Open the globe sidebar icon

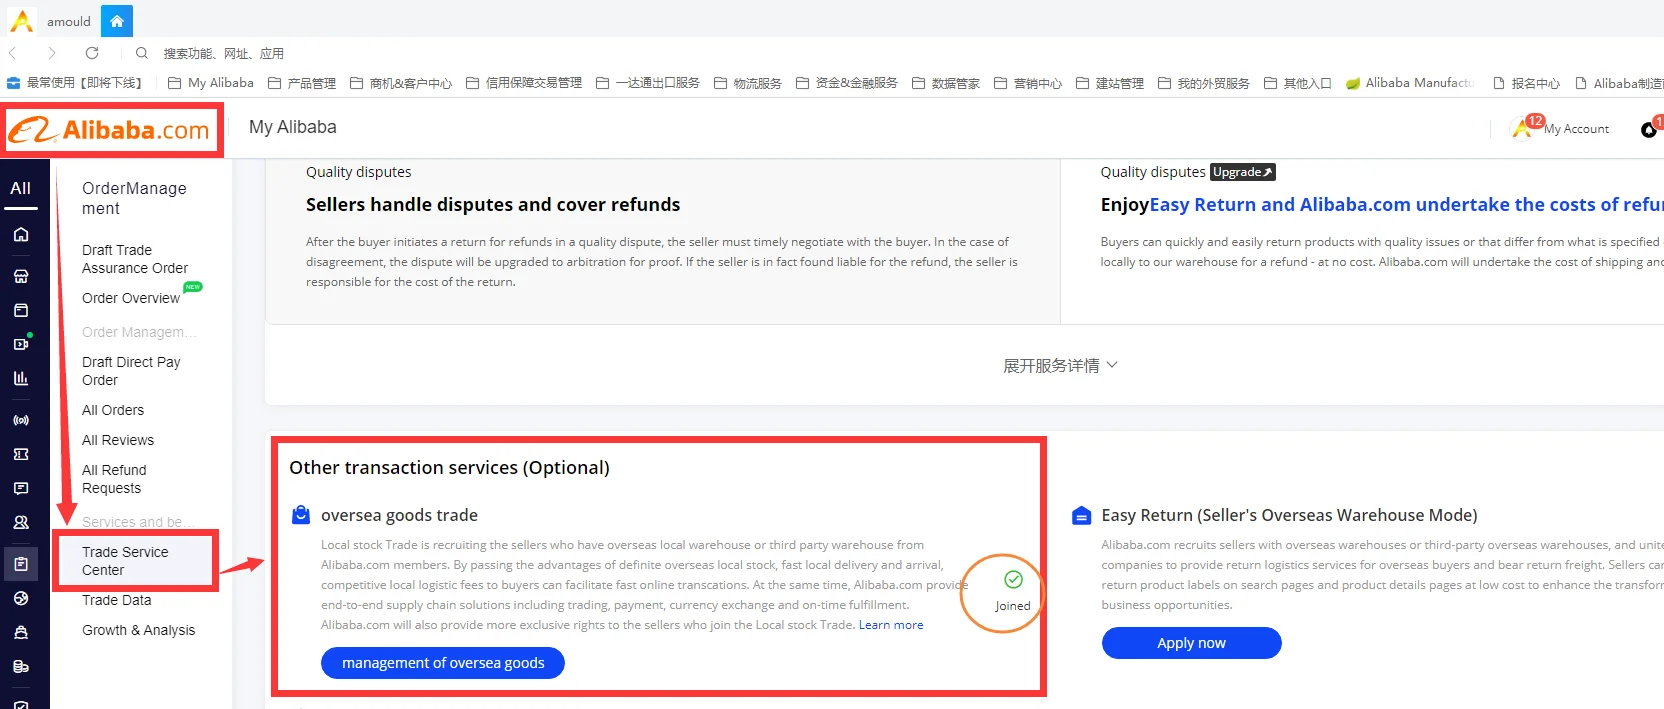pyautogui.click(x=21, y=598)
